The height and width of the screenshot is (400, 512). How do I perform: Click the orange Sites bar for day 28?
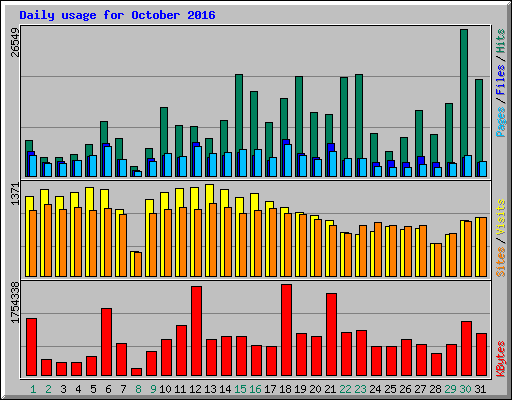click(438, 260)
